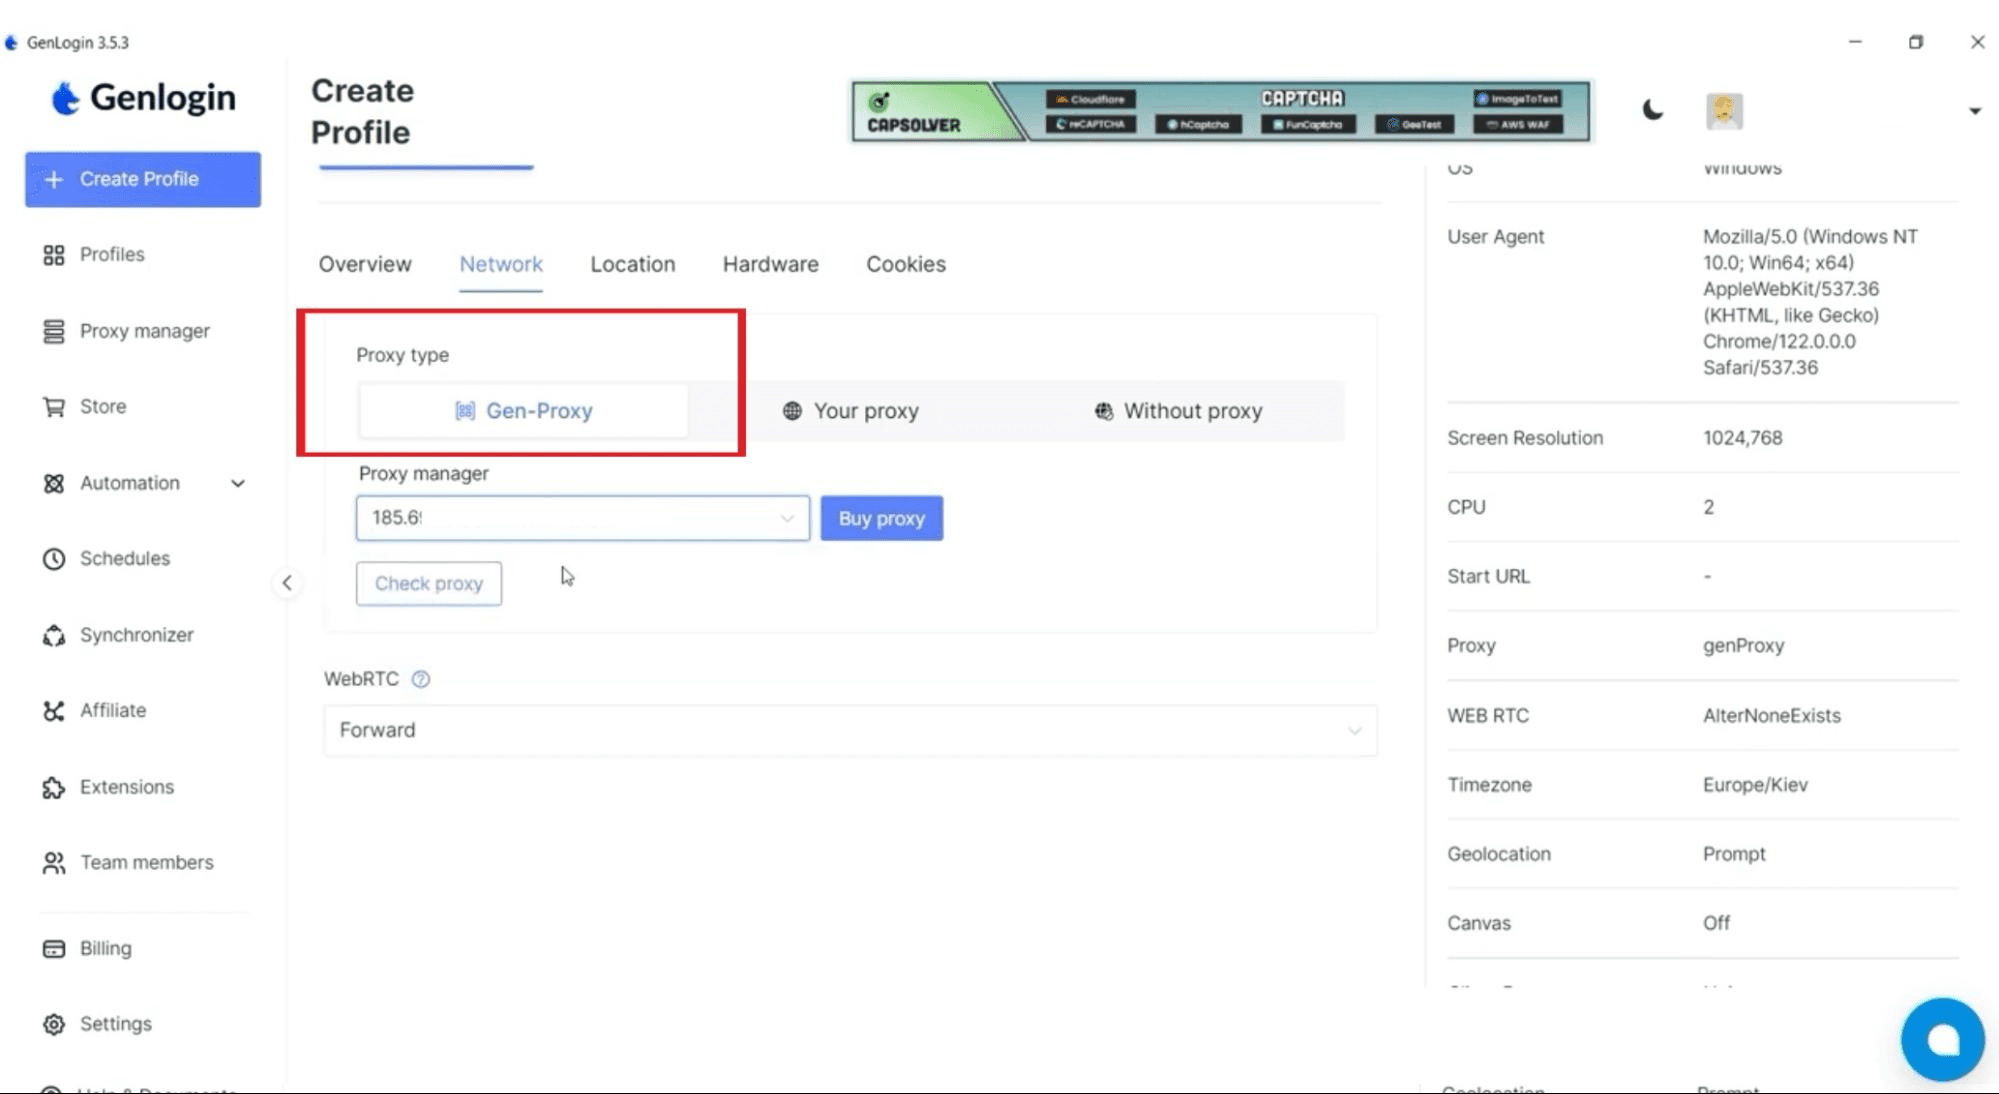This screenshot has width=1999, height=1094.
Task: Open Profiles in the sidebar
Action: tap(112, 255)
